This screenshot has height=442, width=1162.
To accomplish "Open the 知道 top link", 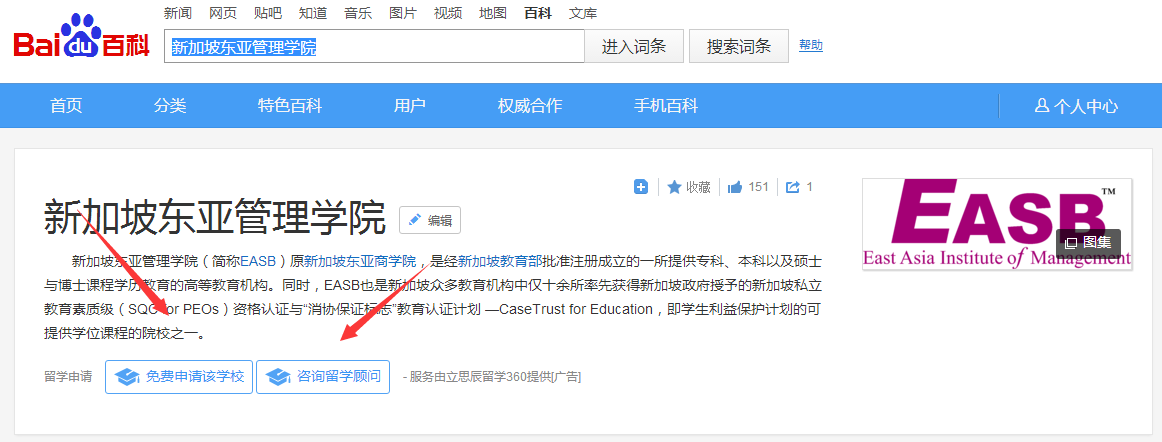I will coord(313,13).
